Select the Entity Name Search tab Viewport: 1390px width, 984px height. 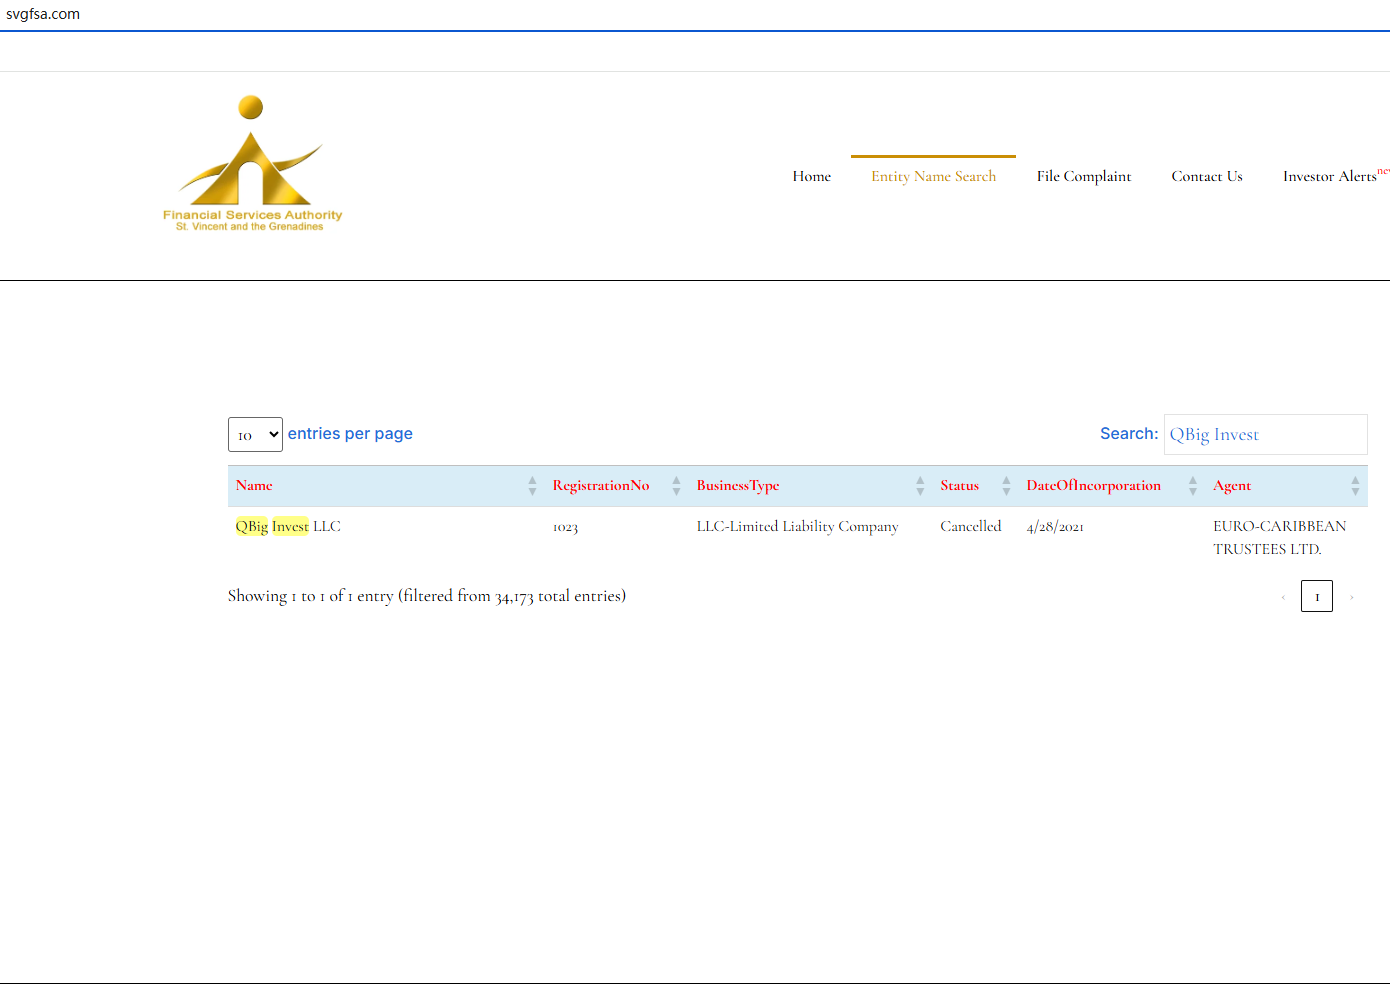point(933,176)
